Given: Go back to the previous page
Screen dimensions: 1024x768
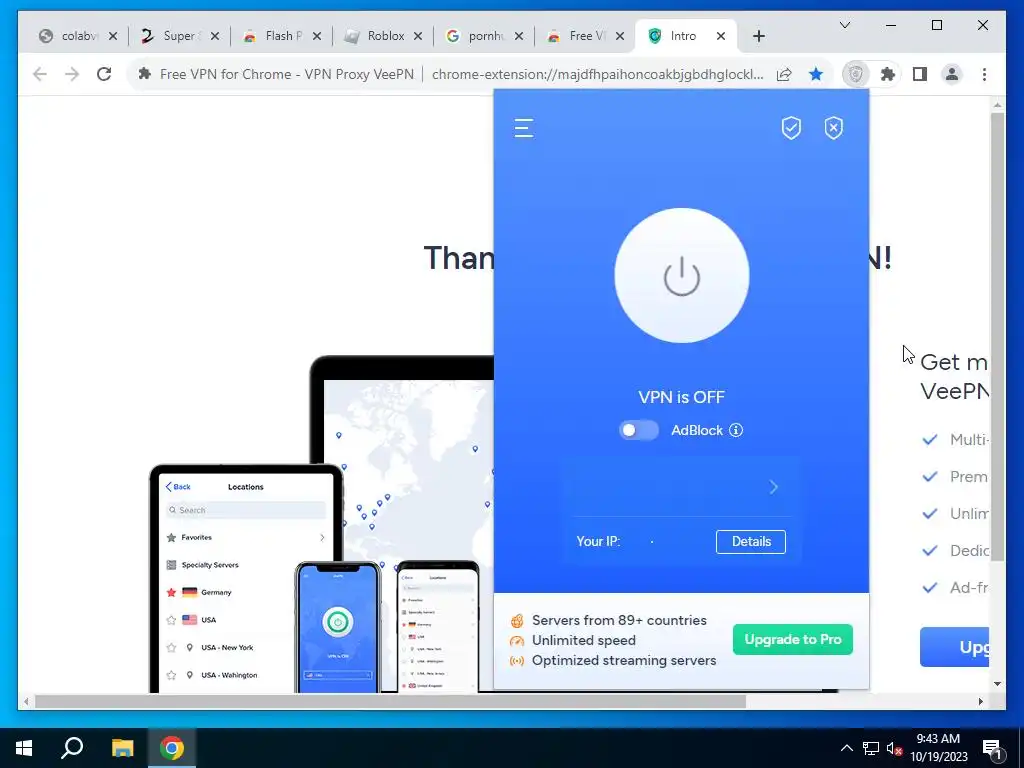Looking at the screenshot, I should tap(40, 74).
